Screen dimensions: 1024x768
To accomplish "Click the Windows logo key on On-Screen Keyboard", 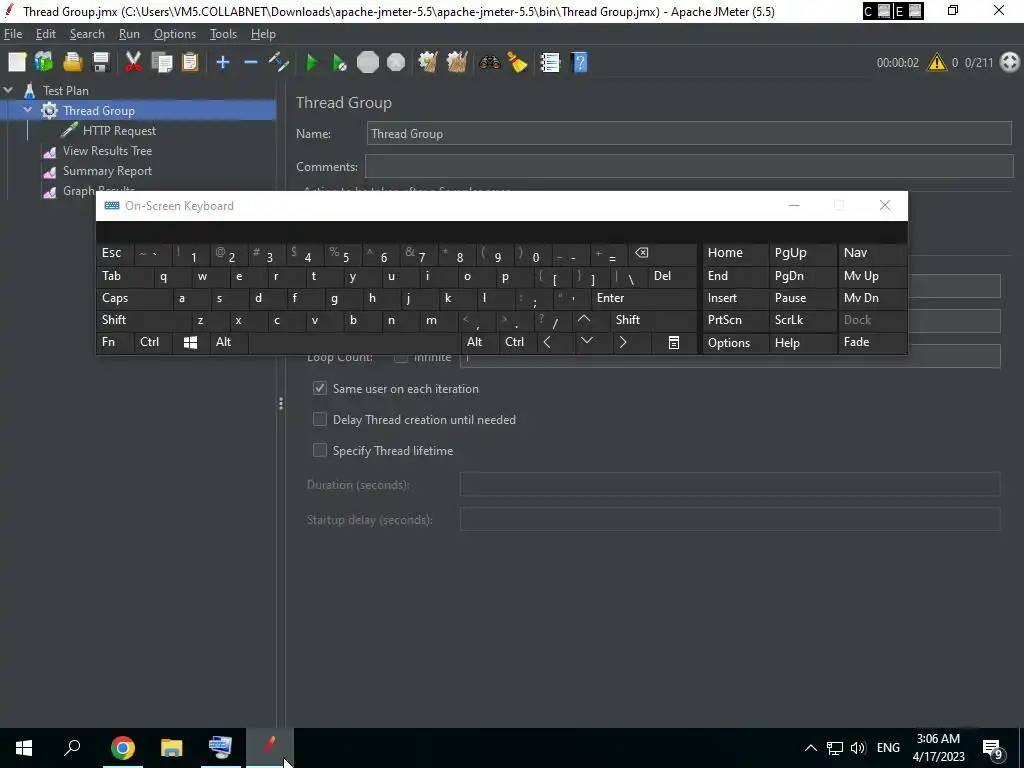I will (190, 342).
